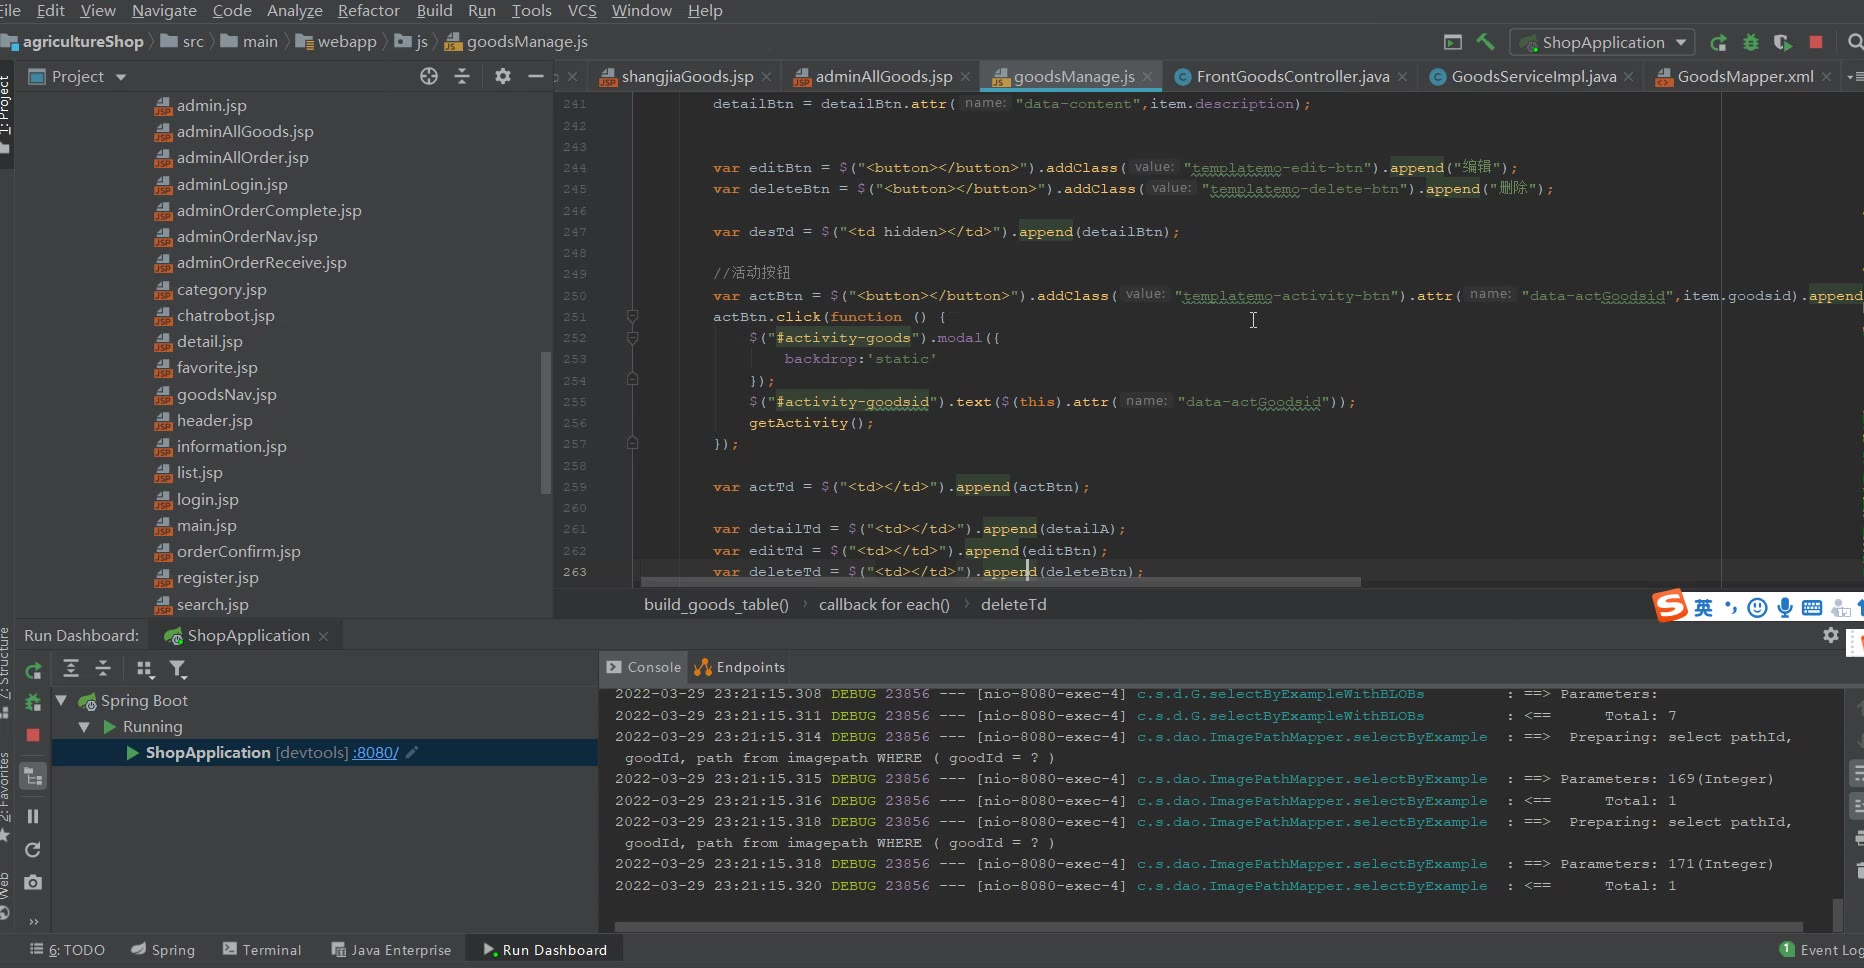1864x968 pixels.
Task: Run ShopApplication with the green rerun icon
Action: [x=1718, y=42]
